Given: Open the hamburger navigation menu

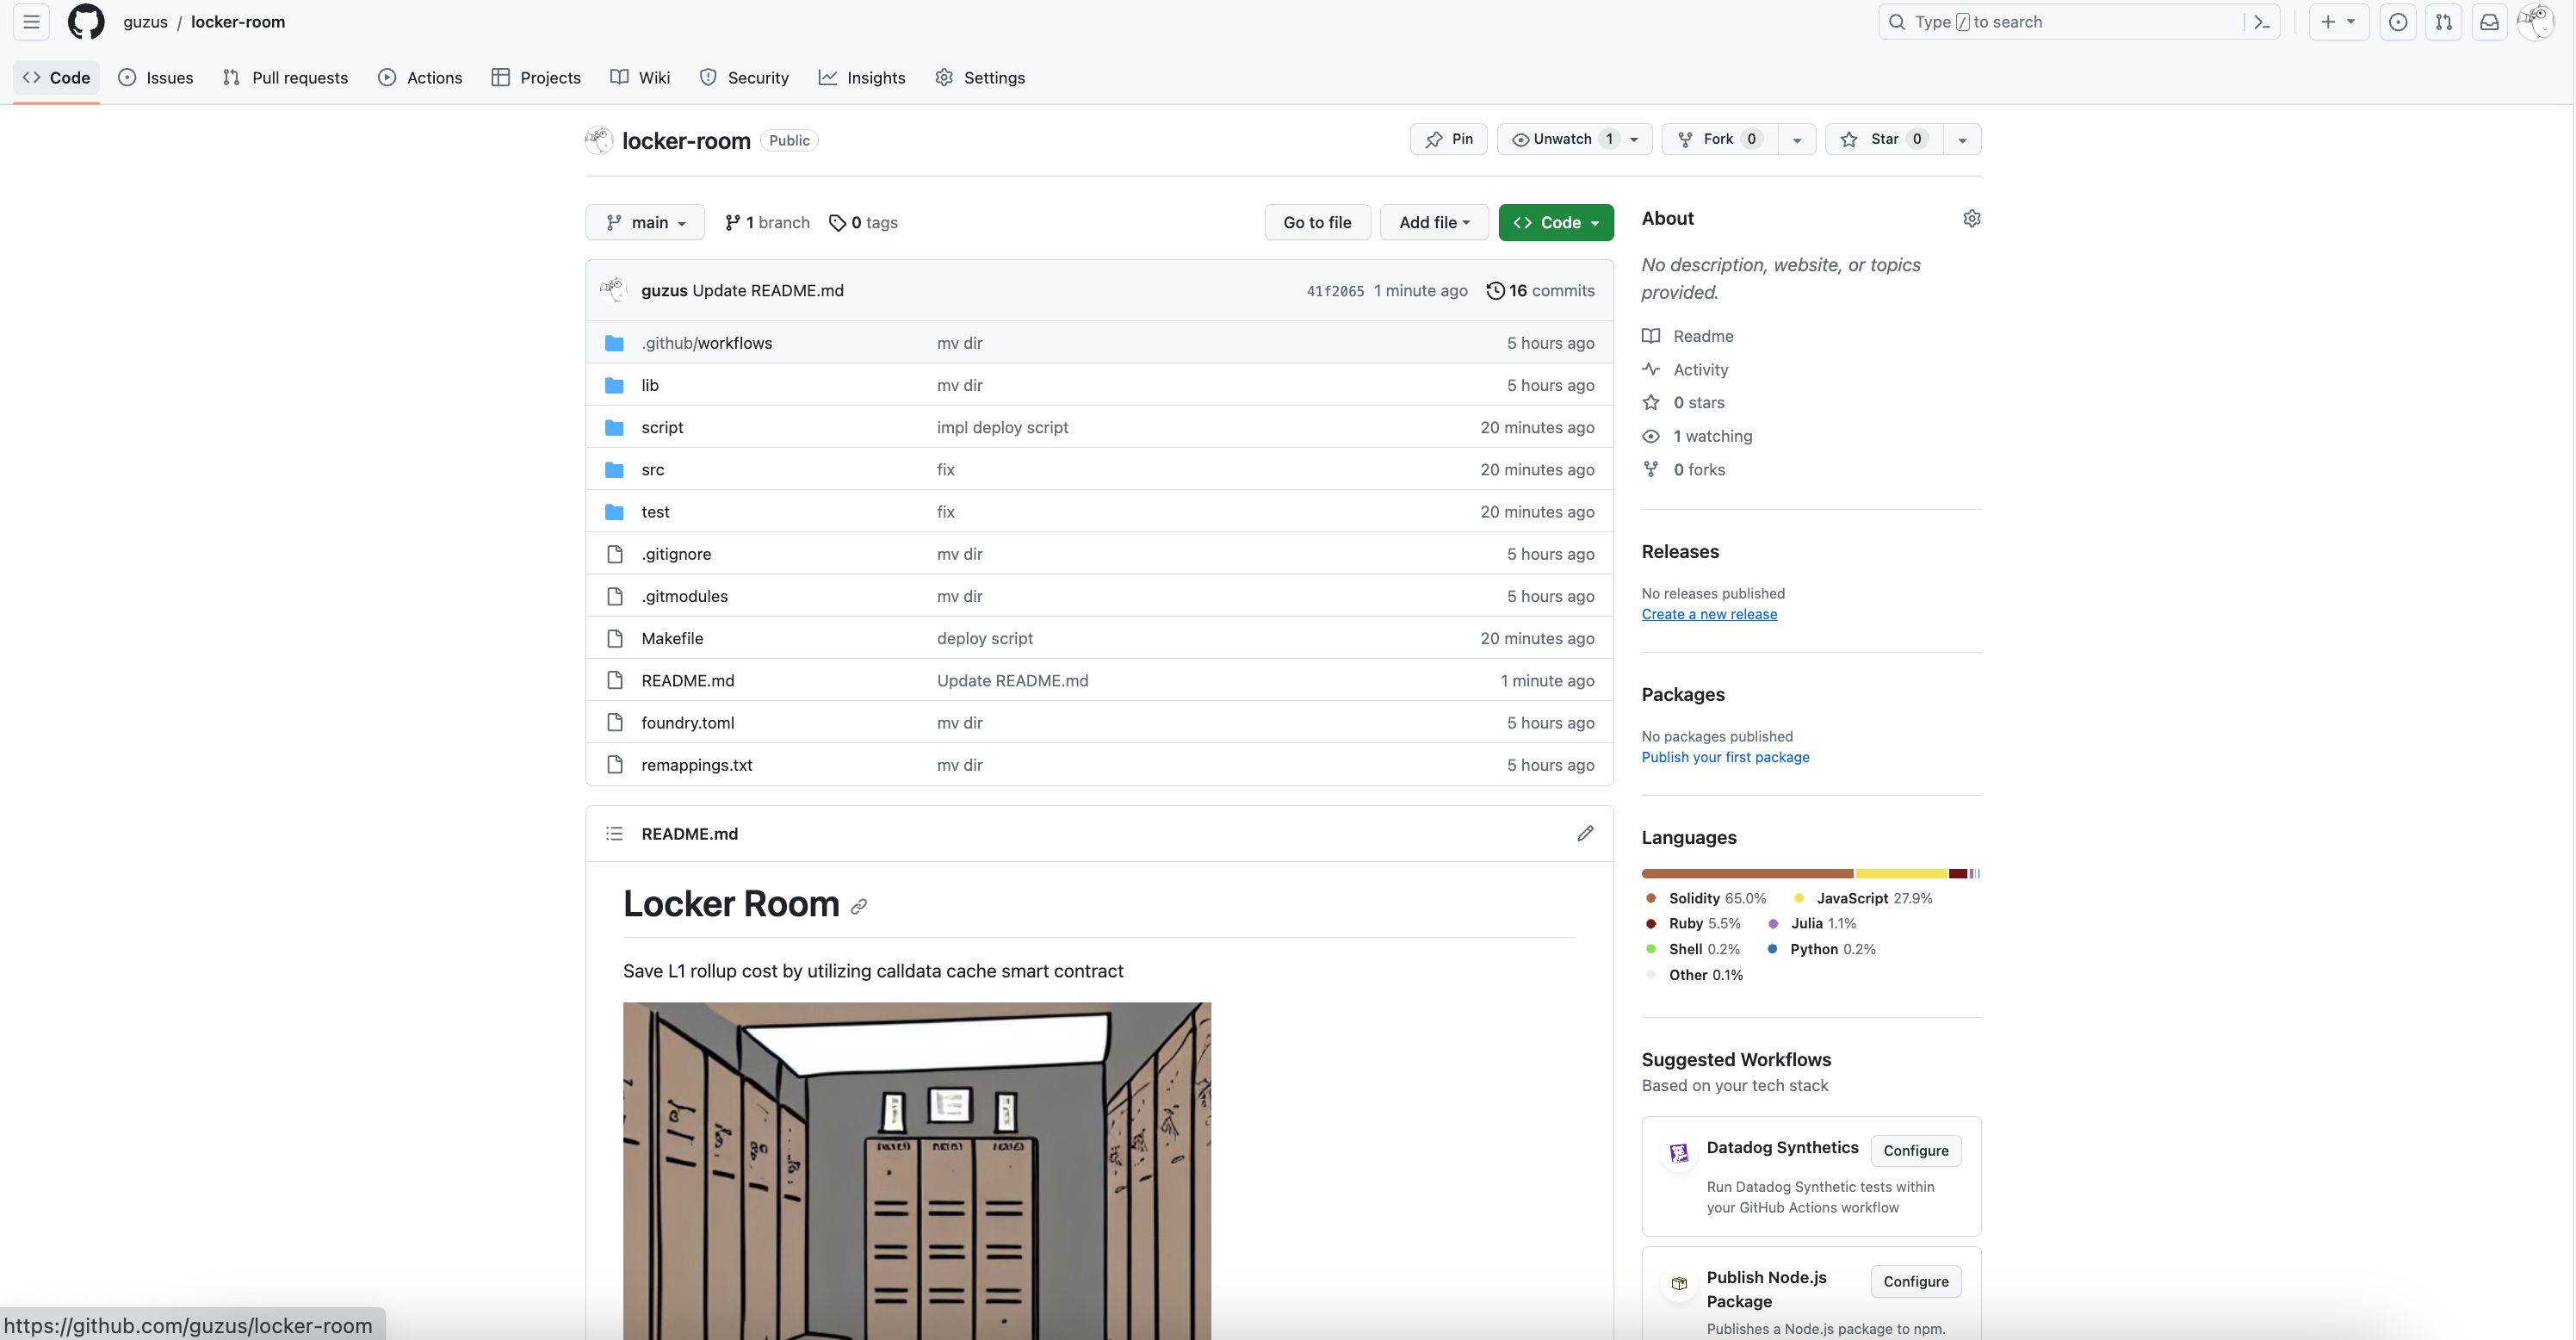Looking at the screenshot, I should tap(31, 22).
